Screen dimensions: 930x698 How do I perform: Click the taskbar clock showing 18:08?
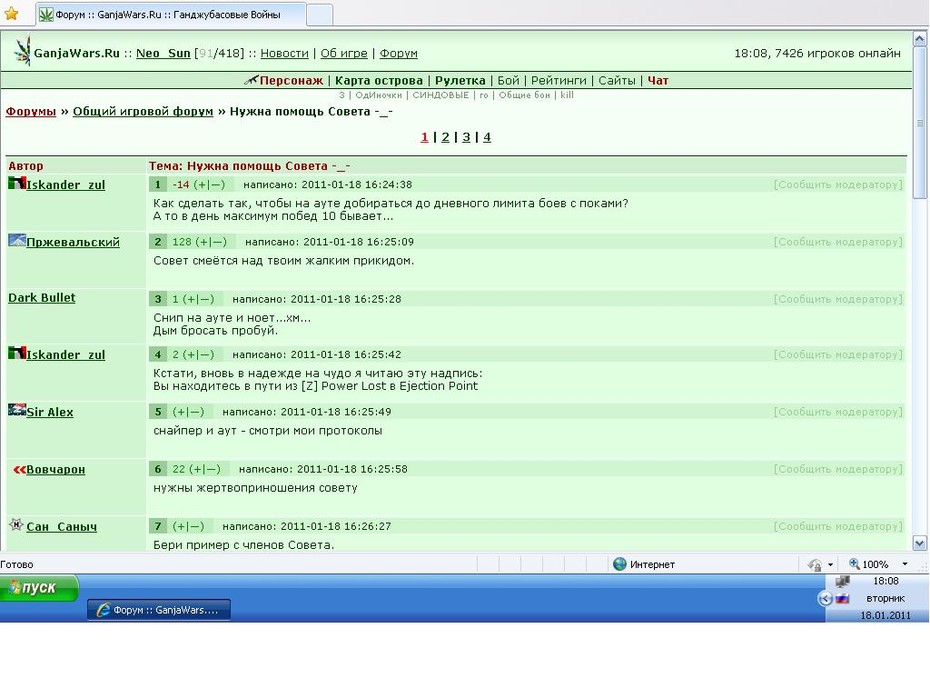pos(886,581)
